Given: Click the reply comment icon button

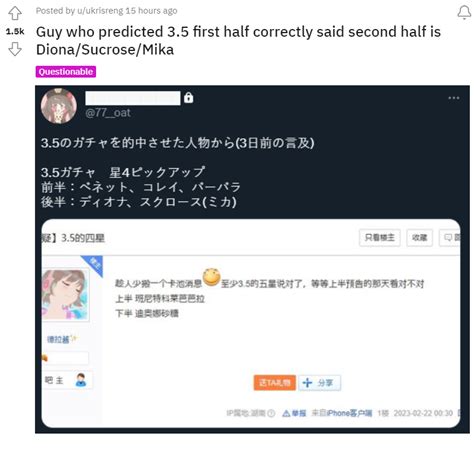Looking at the screenshot, I should coord(450,238).
